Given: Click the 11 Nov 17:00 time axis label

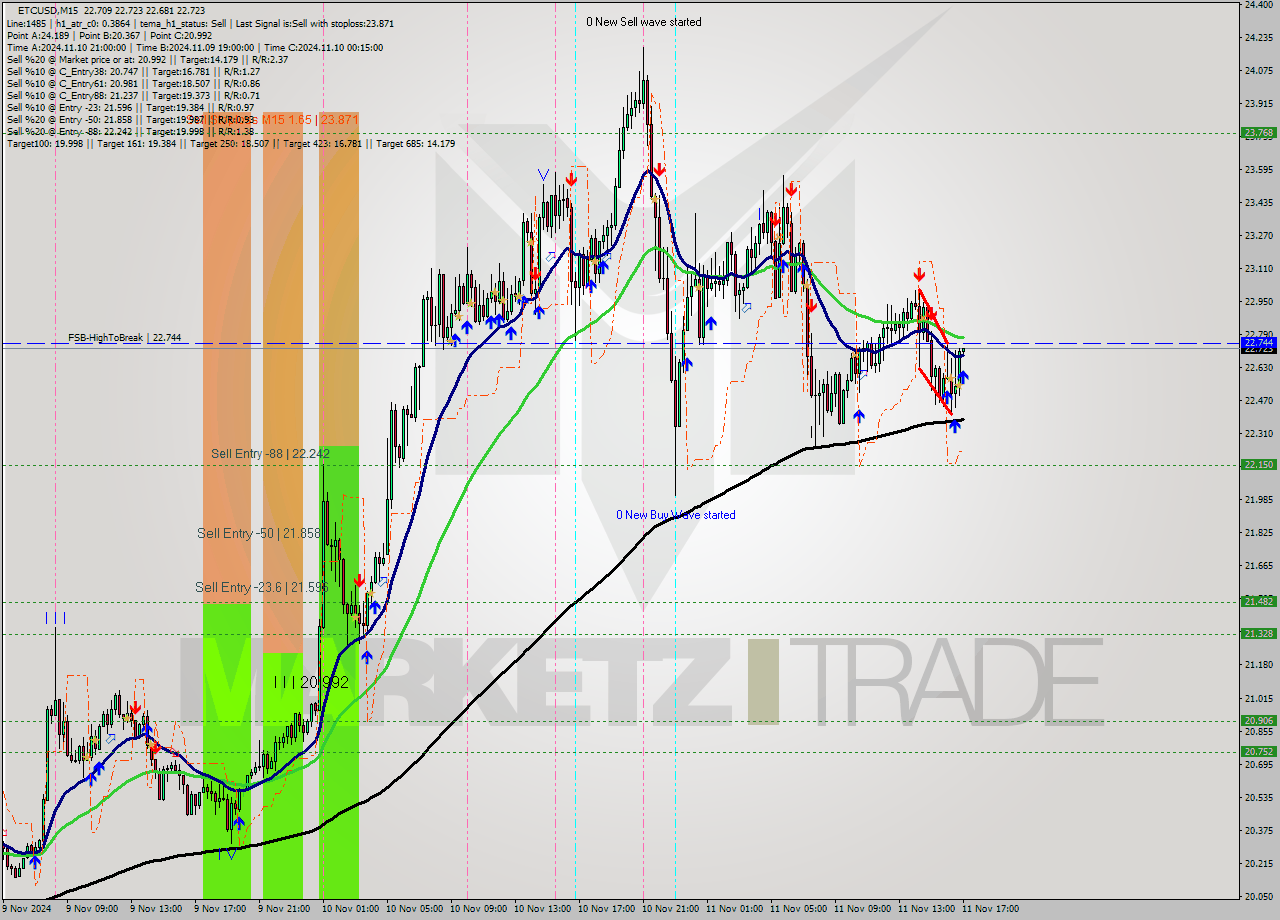Looking at the screenshot, I should tap(991, 909).
